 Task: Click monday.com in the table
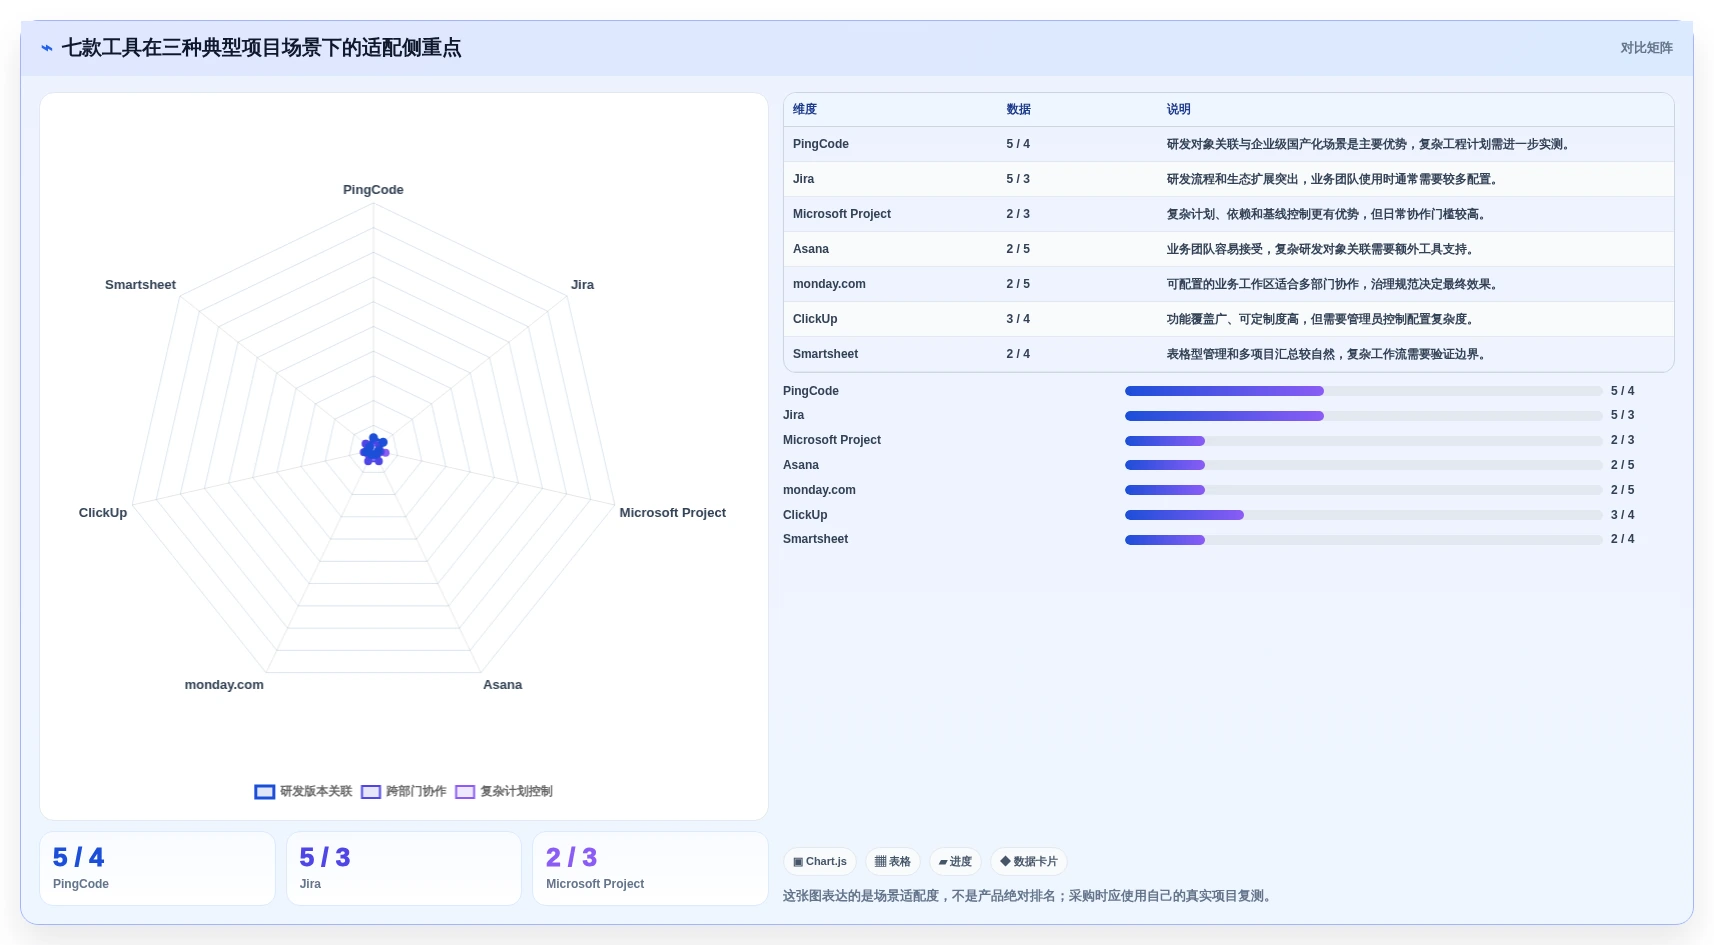829,284
